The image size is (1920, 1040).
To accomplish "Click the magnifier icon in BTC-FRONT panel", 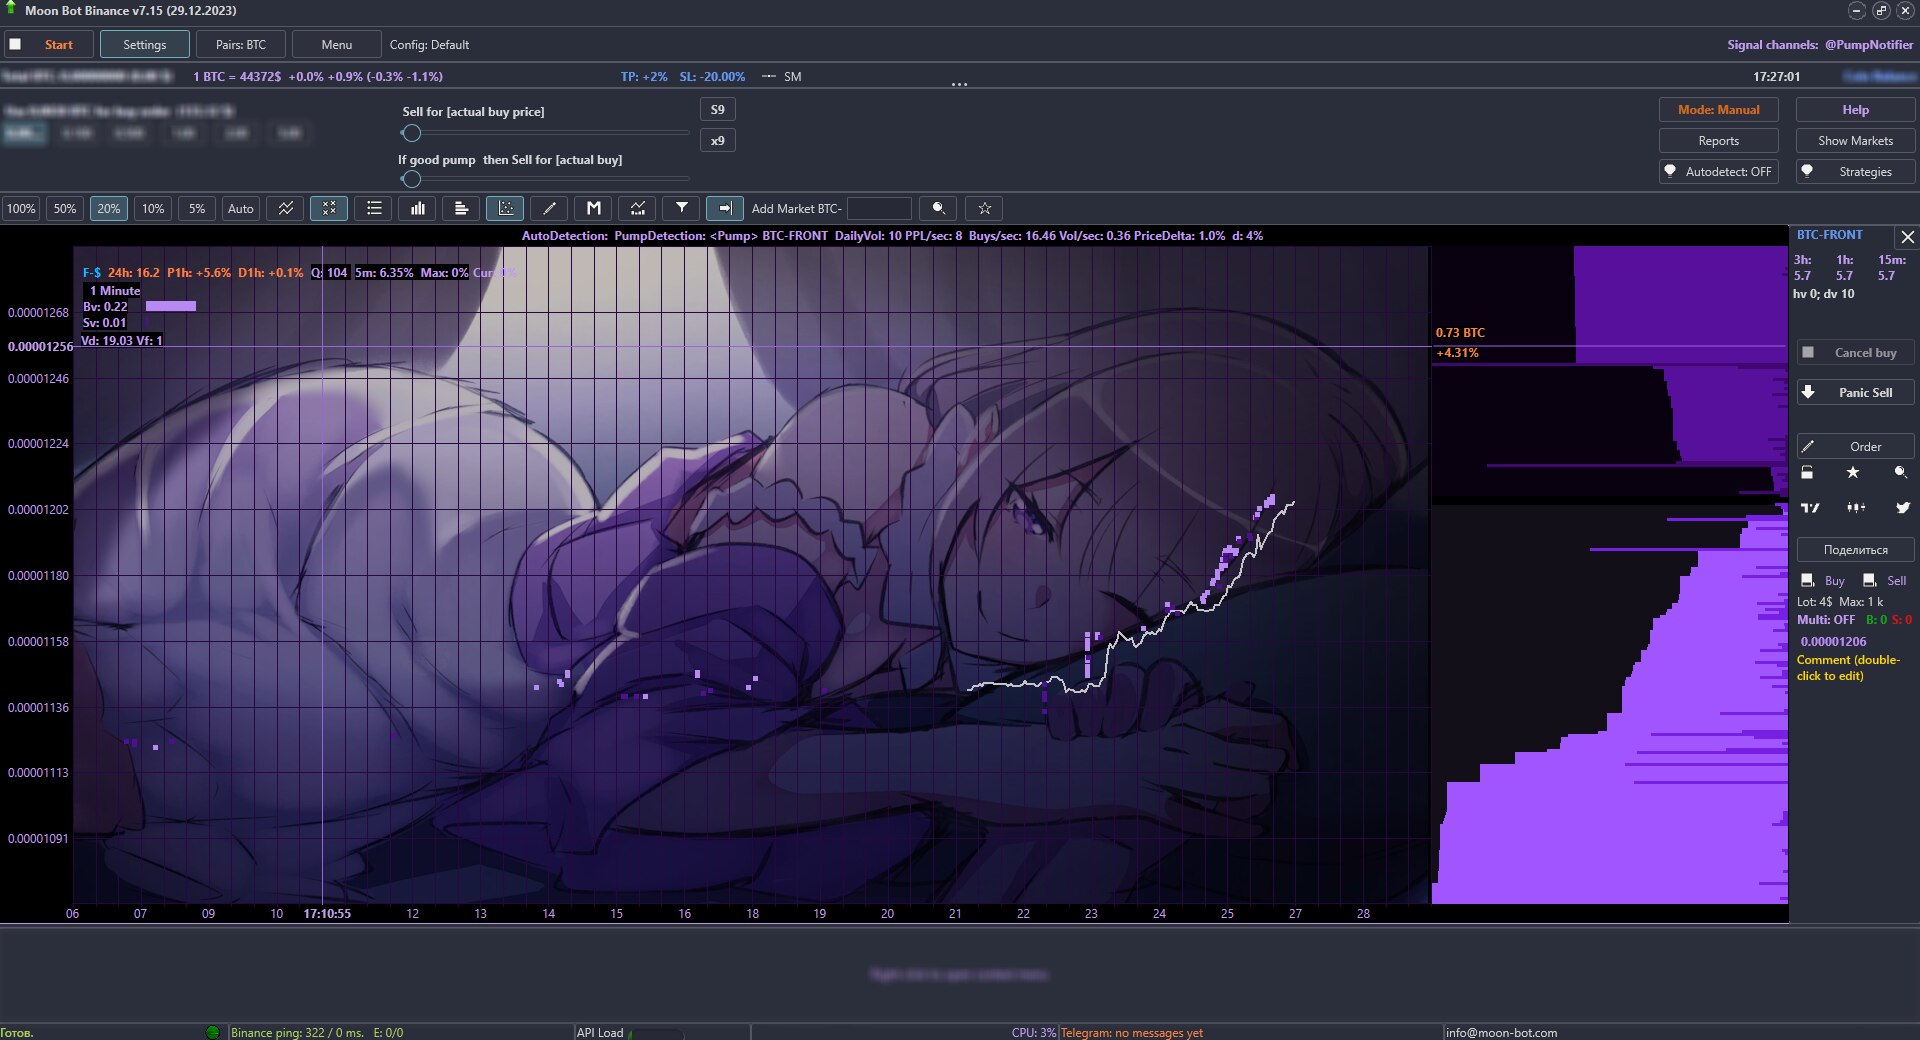I will 1901,472.
